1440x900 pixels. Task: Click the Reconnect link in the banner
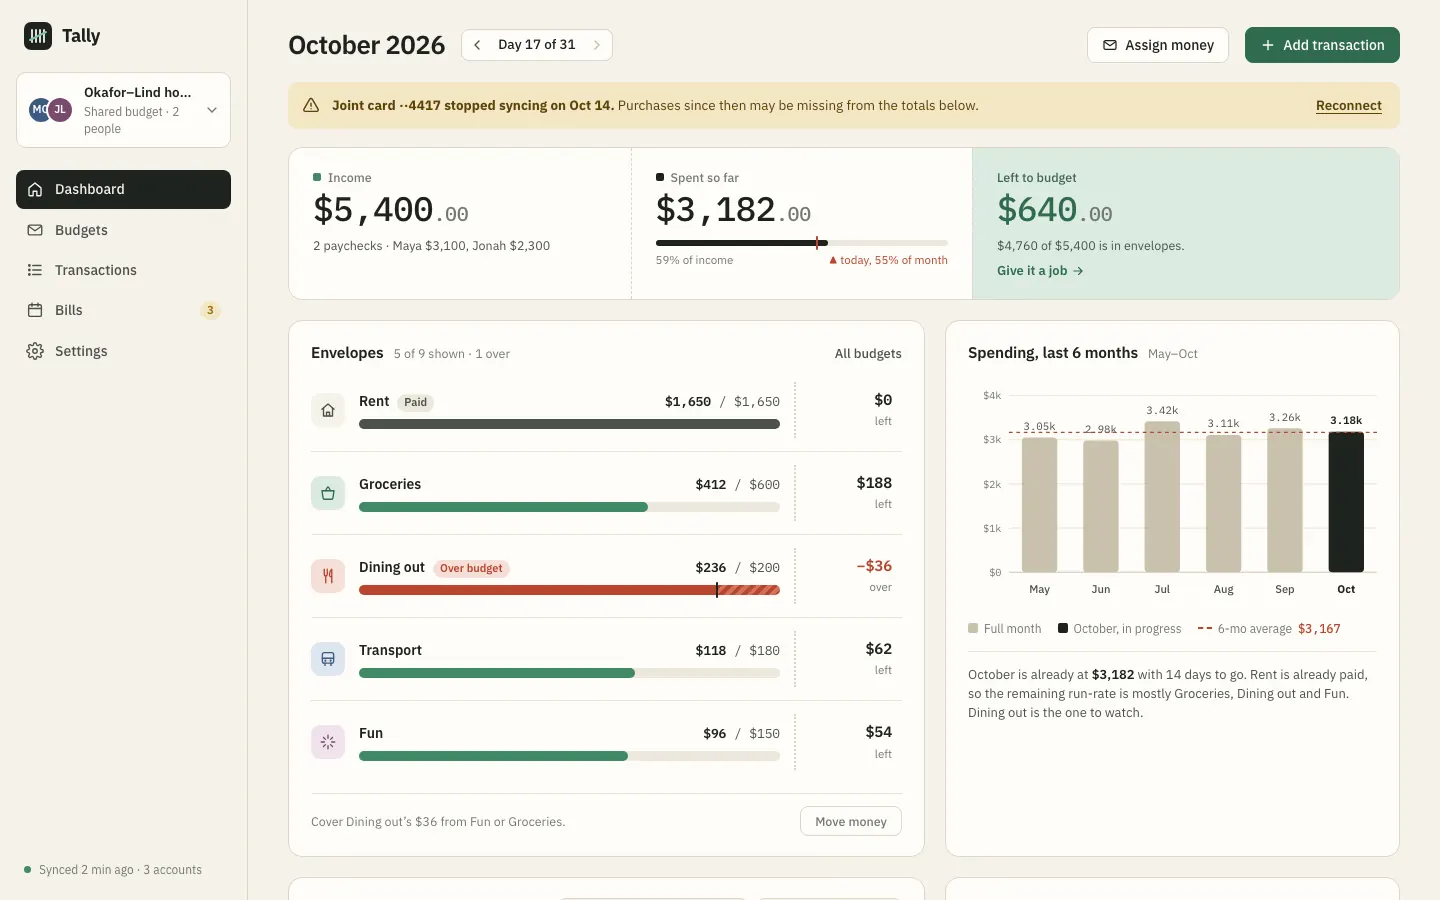pyautogui.click(x=1349, y=105)
